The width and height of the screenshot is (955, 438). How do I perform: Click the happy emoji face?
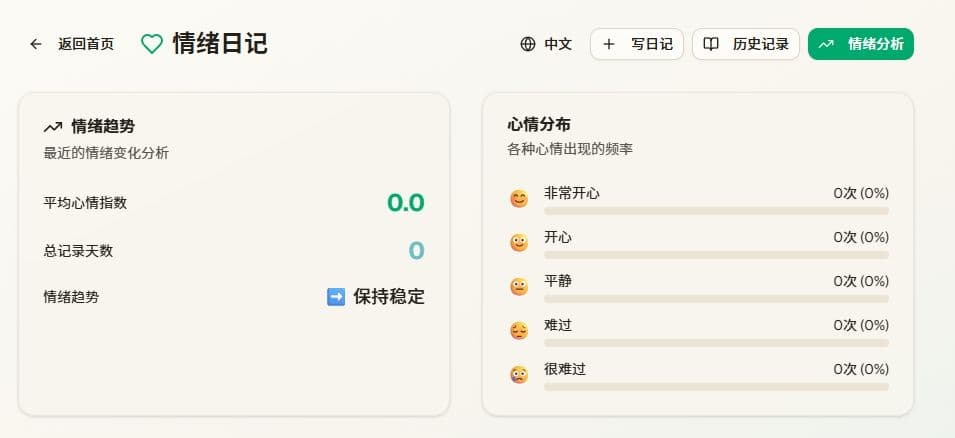tap(518, 243)
